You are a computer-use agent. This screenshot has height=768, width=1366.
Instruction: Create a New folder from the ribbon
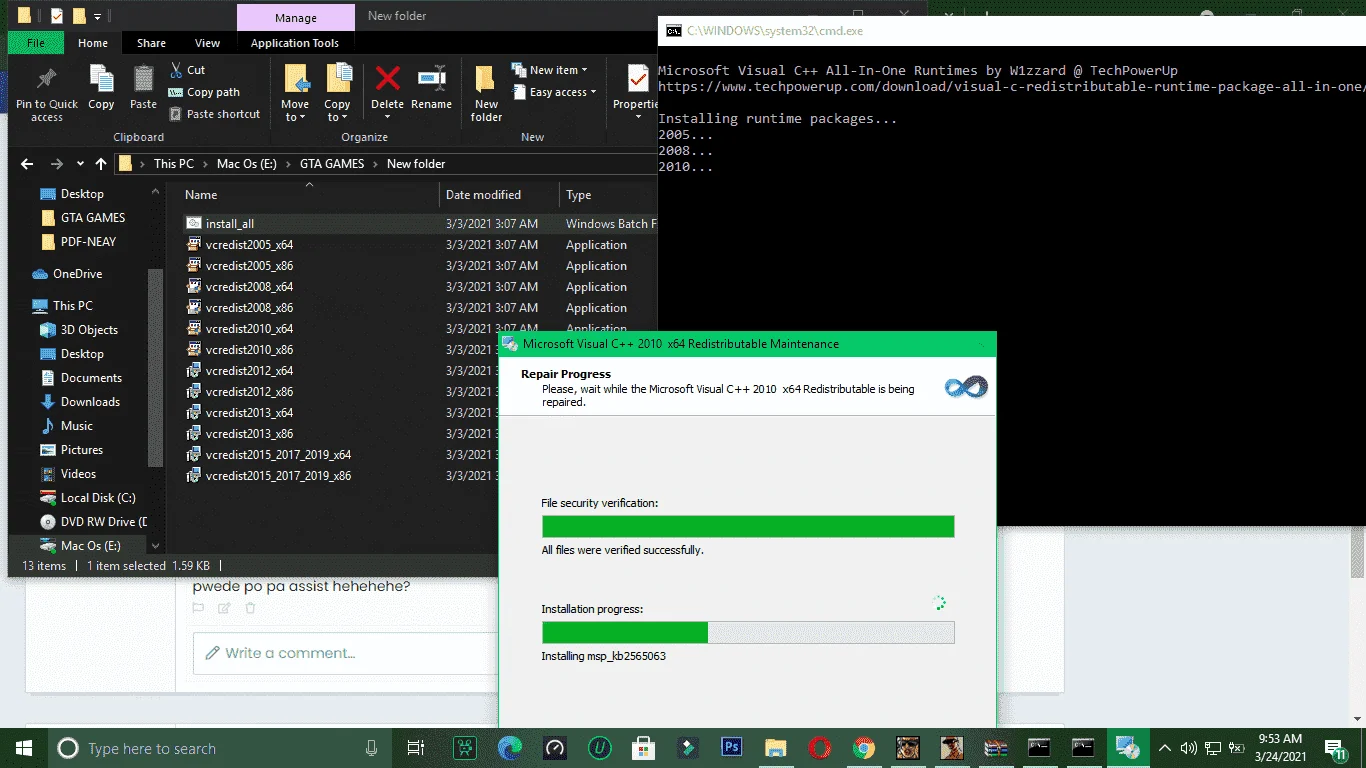pyautogui.click(x=486, y=93)
